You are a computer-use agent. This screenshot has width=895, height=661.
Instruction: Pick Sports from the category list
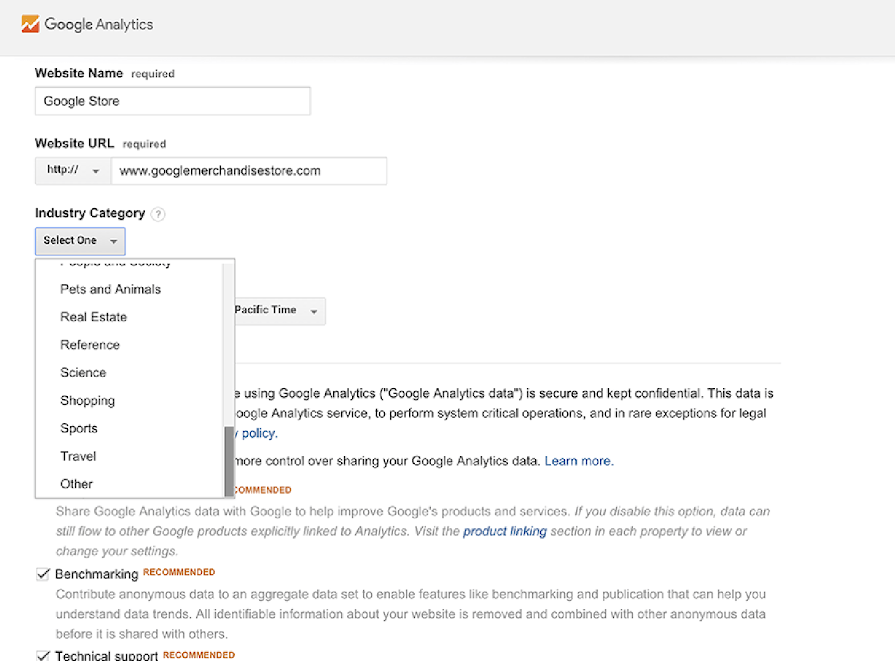coord(79,428)
